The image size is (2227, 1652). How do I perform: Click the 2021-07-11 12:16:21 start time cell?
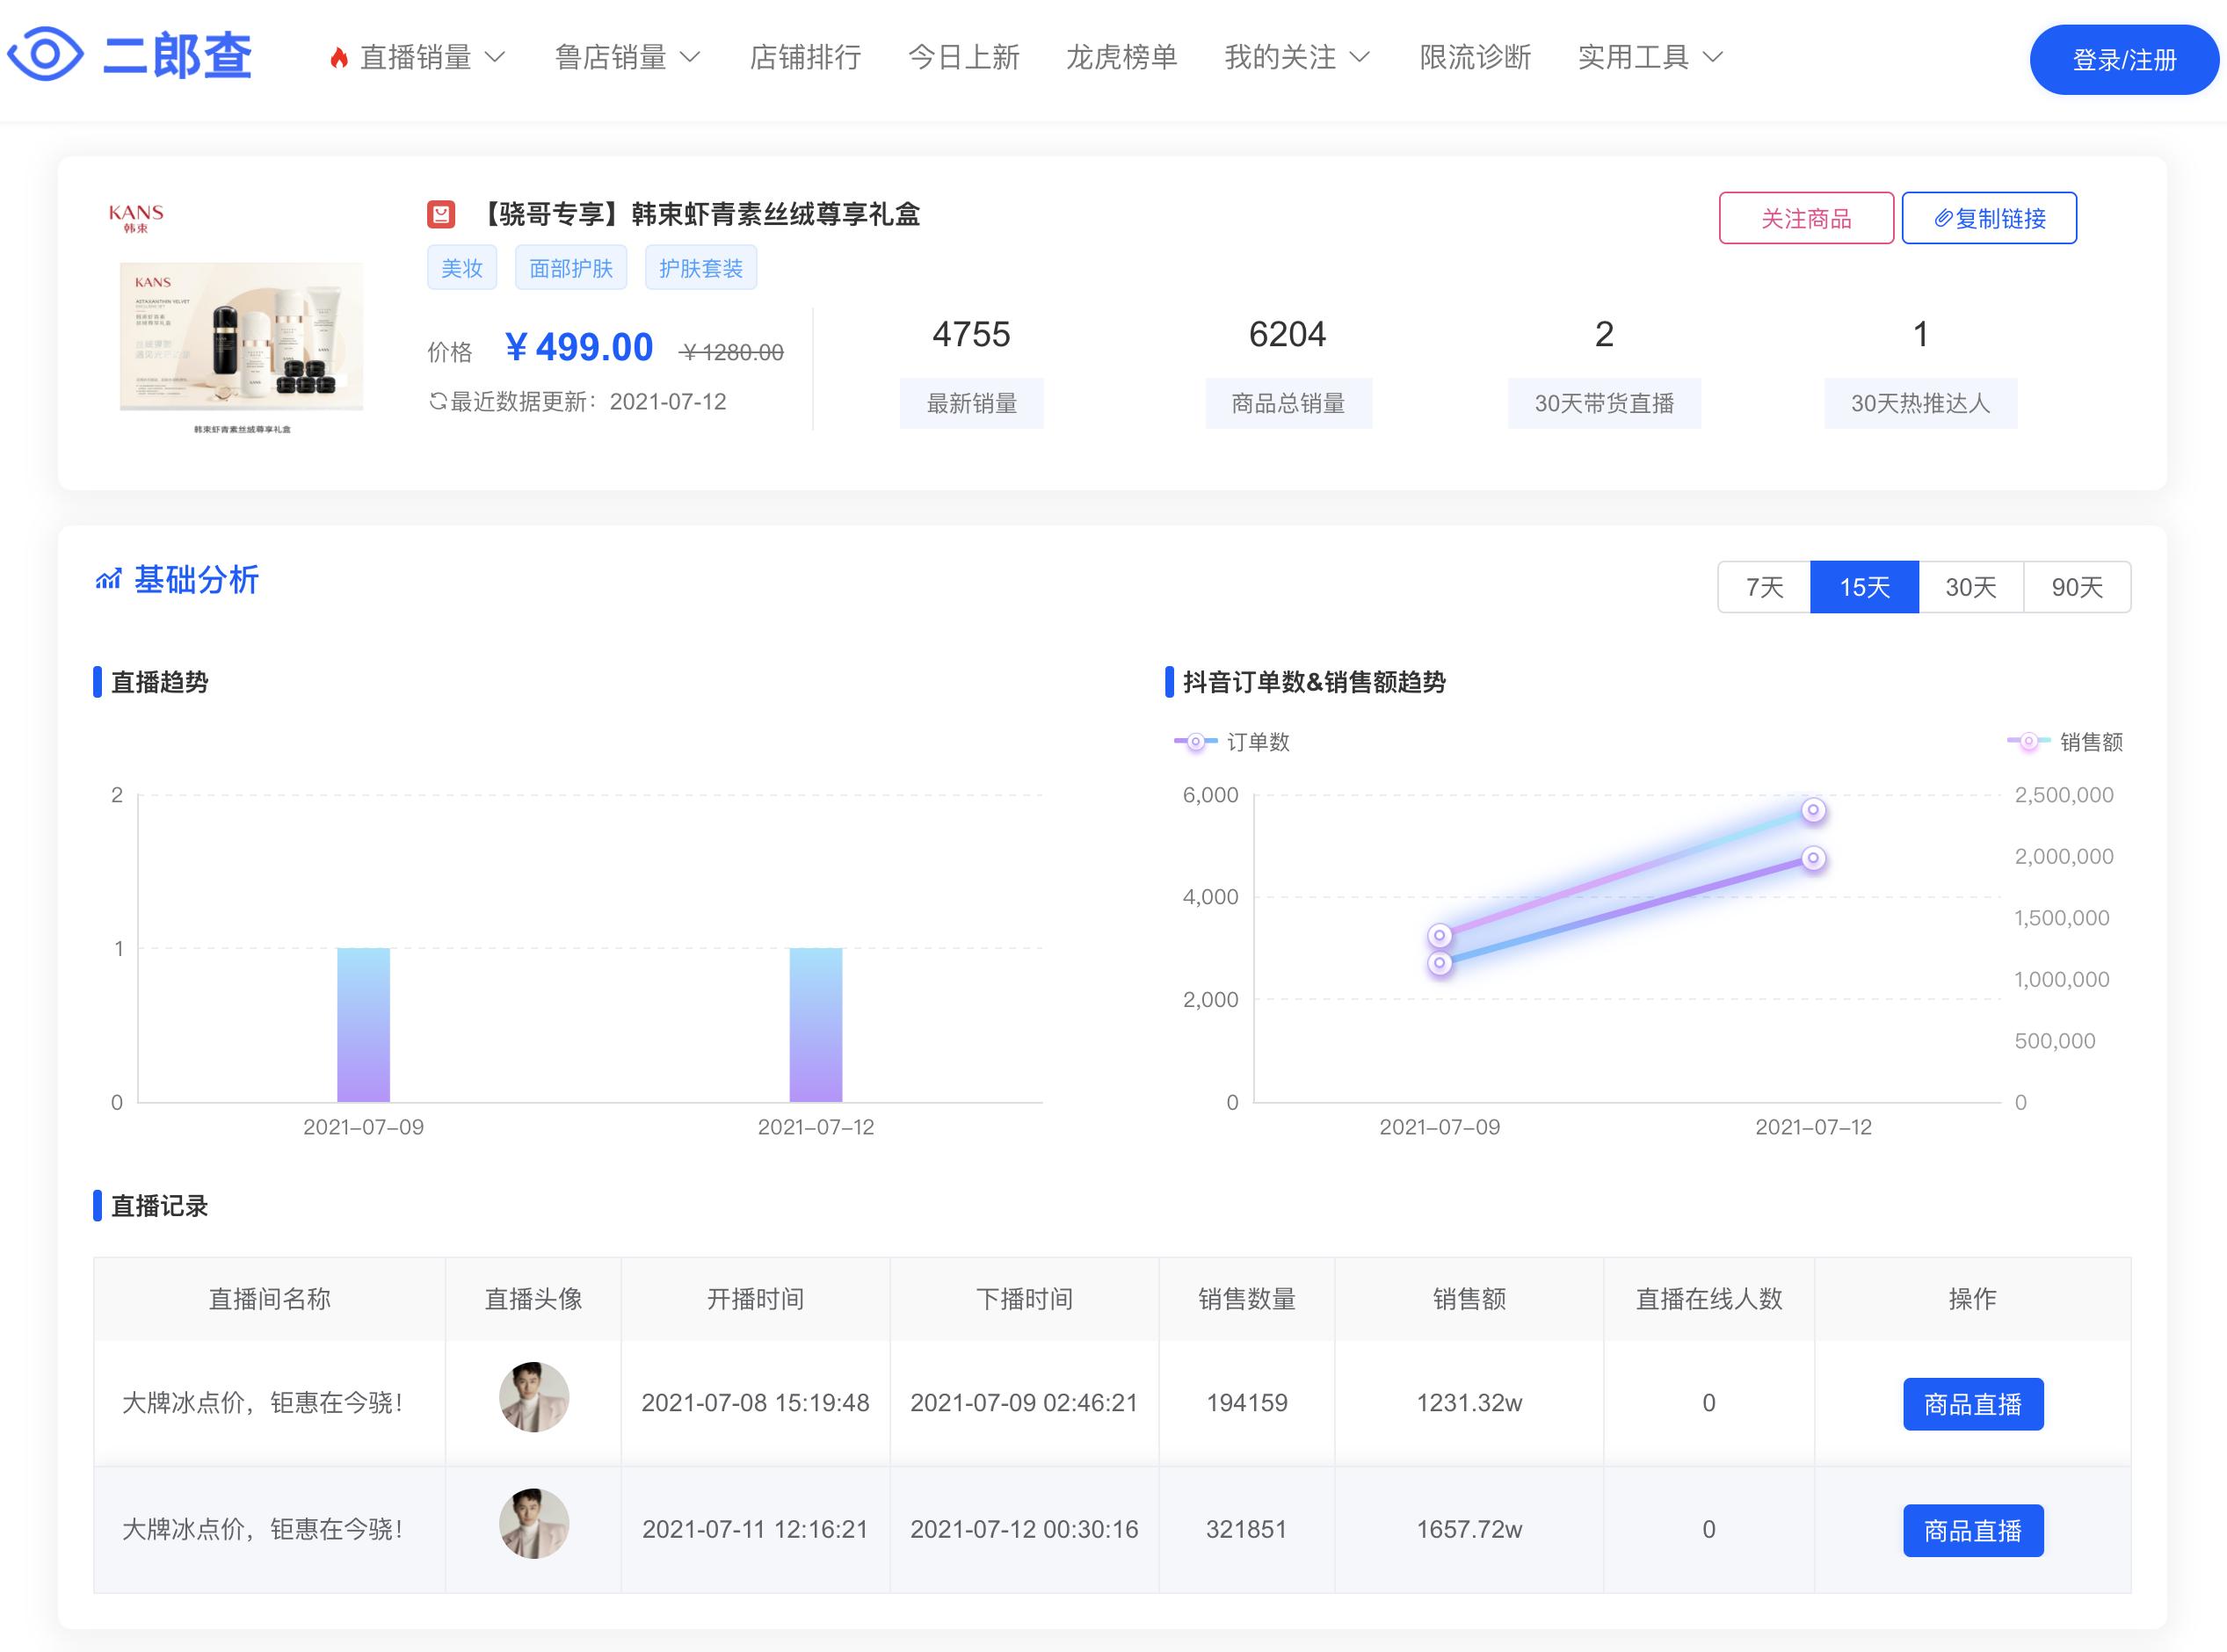pos(755,1529)
